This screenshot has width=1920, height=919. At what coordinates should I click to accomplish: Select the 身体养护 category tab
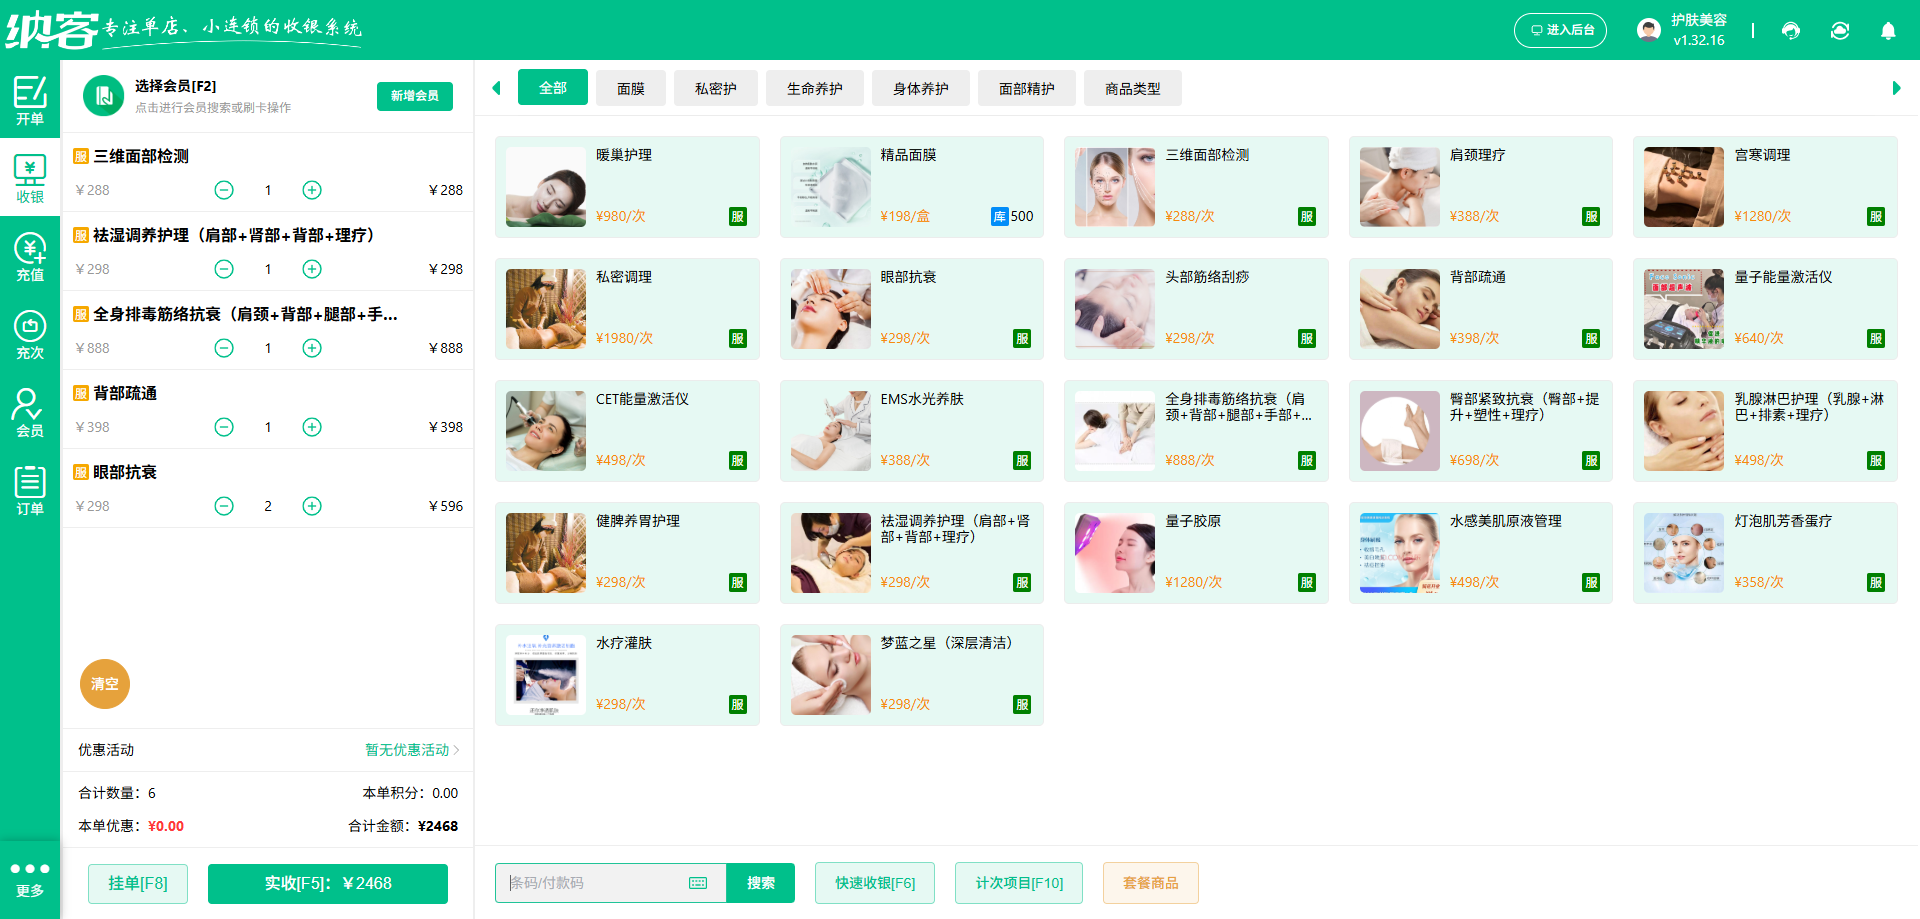pos(920,88)
